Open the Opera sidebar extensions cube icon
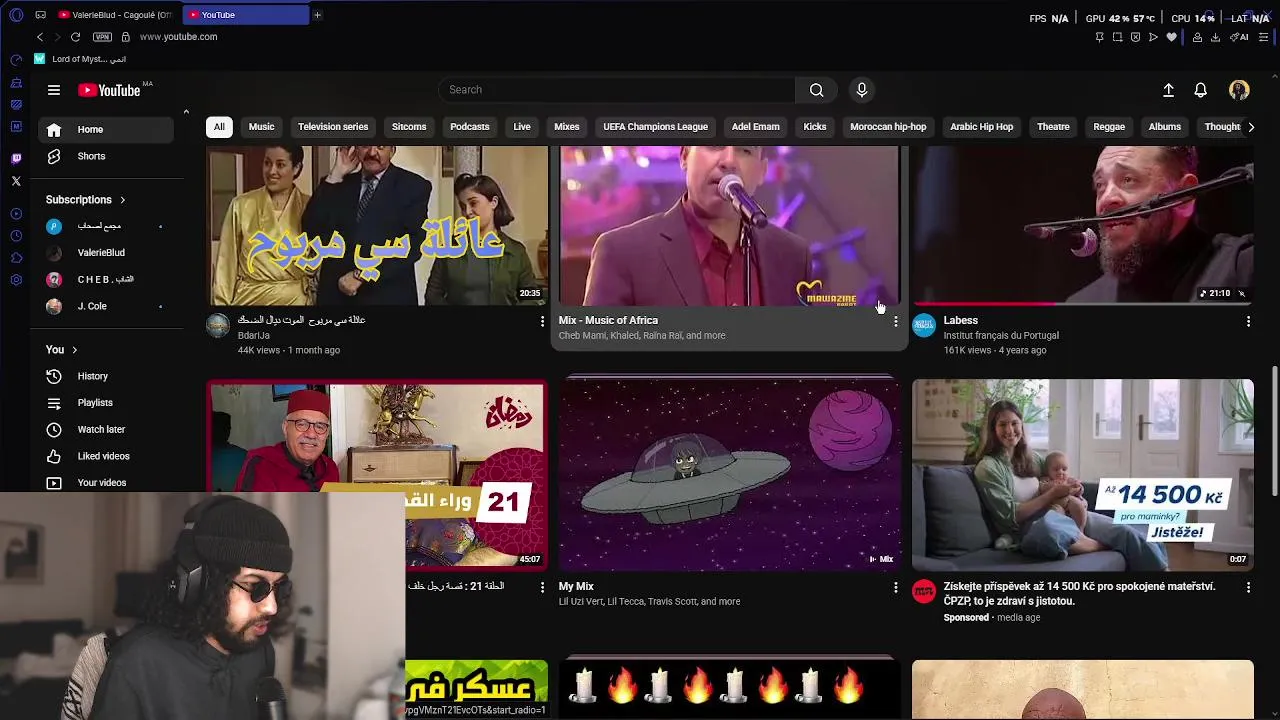Viewport: 1280px width, 720px height. (16, 258)
